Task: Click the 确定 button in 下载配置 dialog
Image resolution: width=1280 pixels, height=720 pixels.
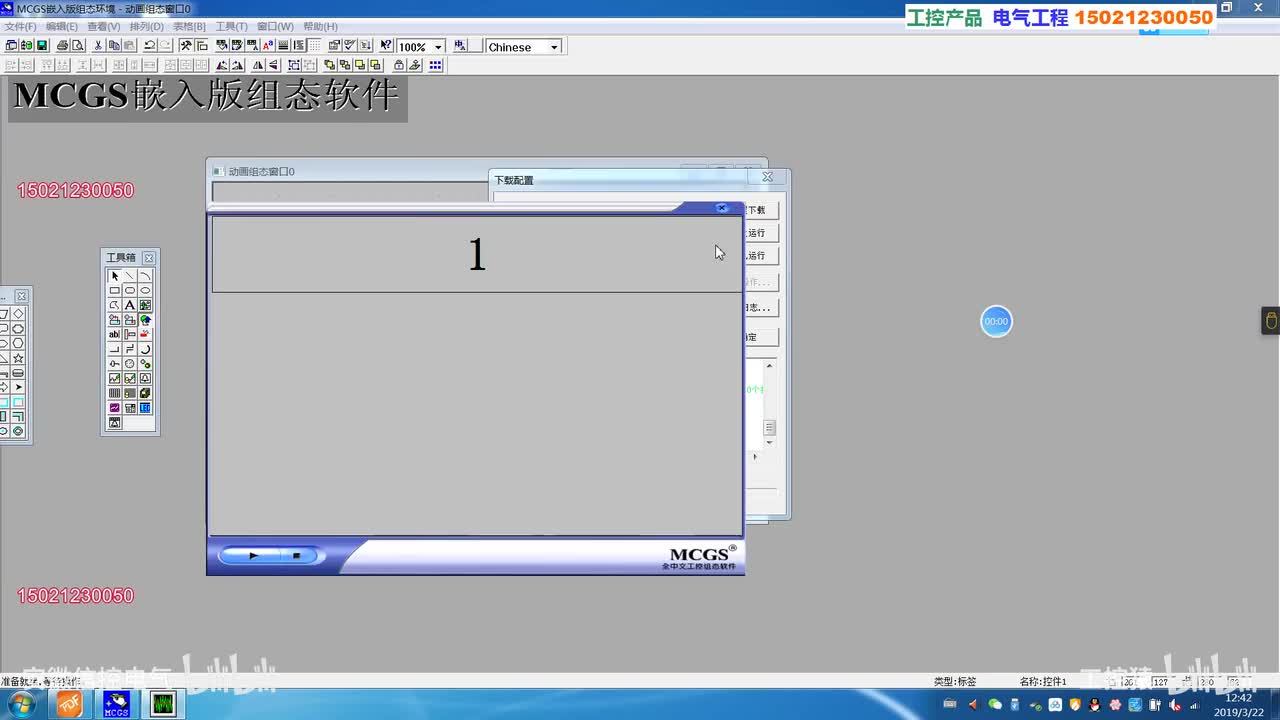Action: (x=761, y=337)
